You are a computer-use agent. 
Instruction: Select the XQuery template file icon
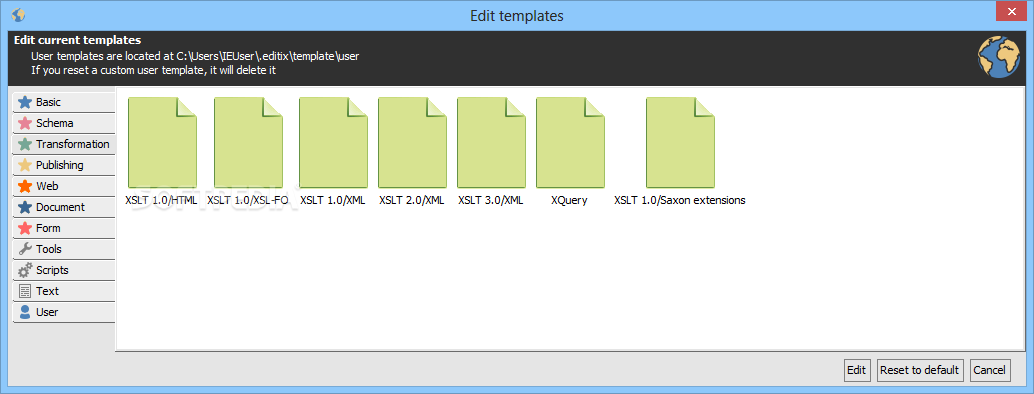tap(570, 143)
